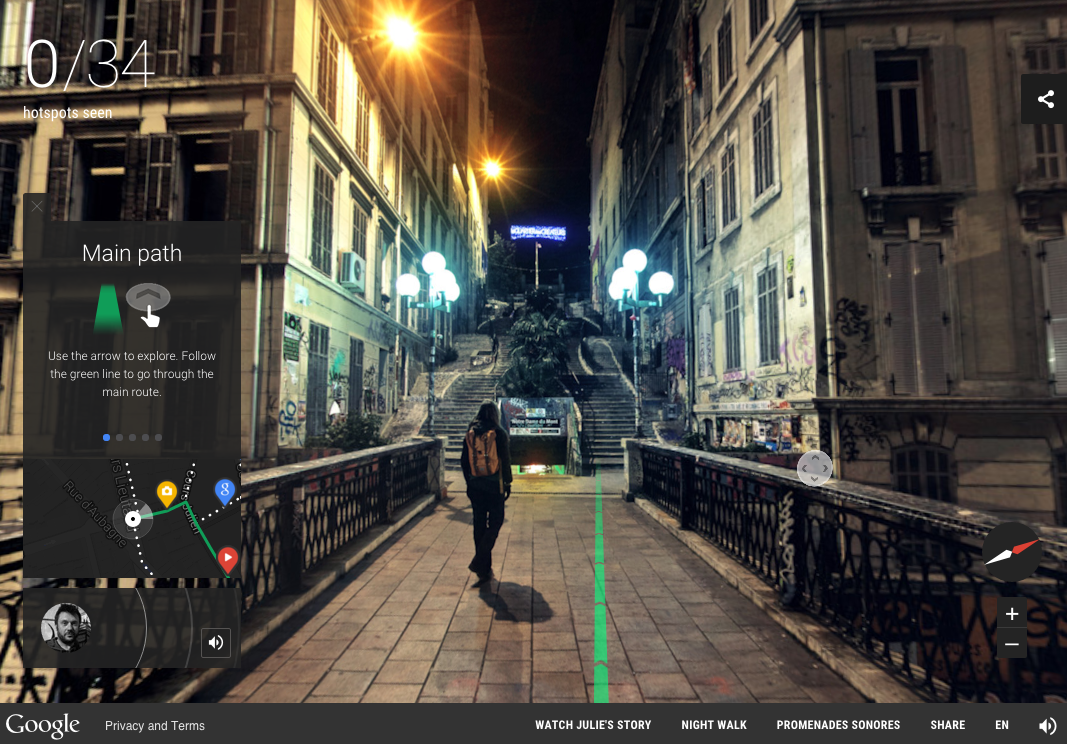Viewport: 1067px width, 744px height.
Task: Toggle the sound icon in the bottom-right corner
Action: tap(1048, 725)
